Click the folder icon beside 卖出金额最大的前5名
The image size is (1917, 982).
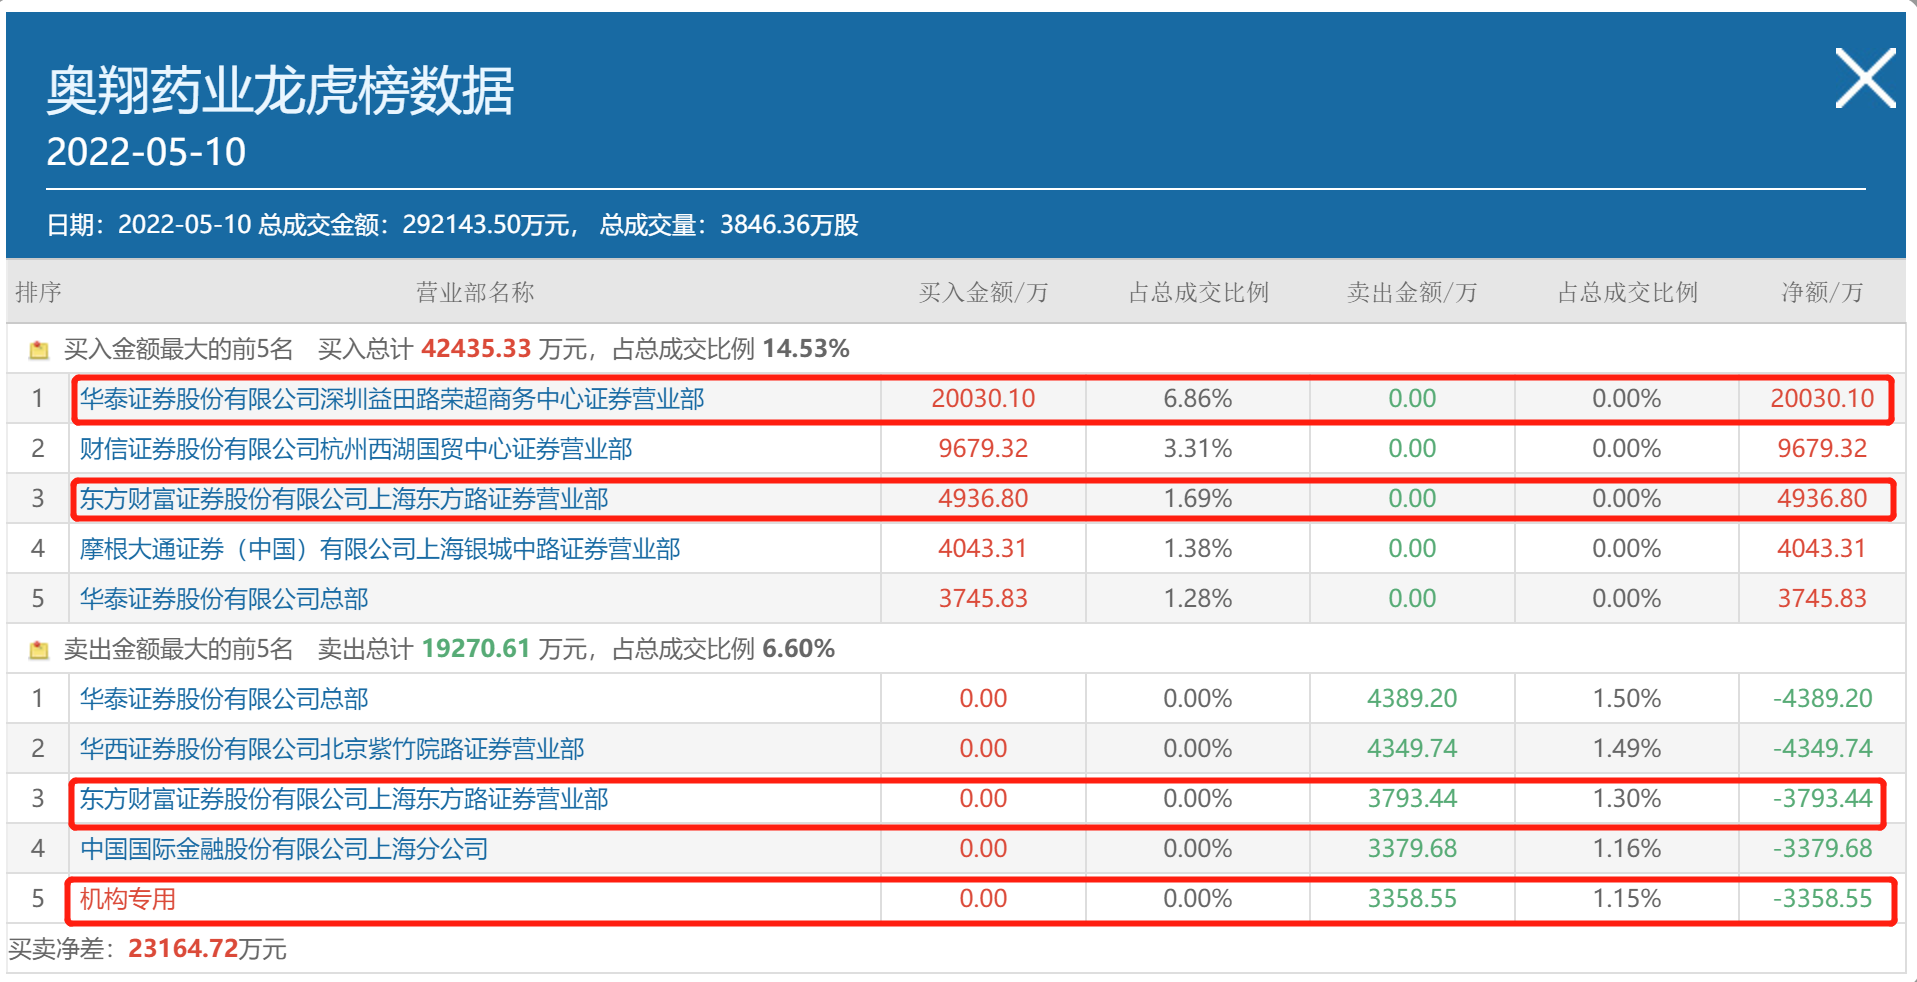coord(39,650)
